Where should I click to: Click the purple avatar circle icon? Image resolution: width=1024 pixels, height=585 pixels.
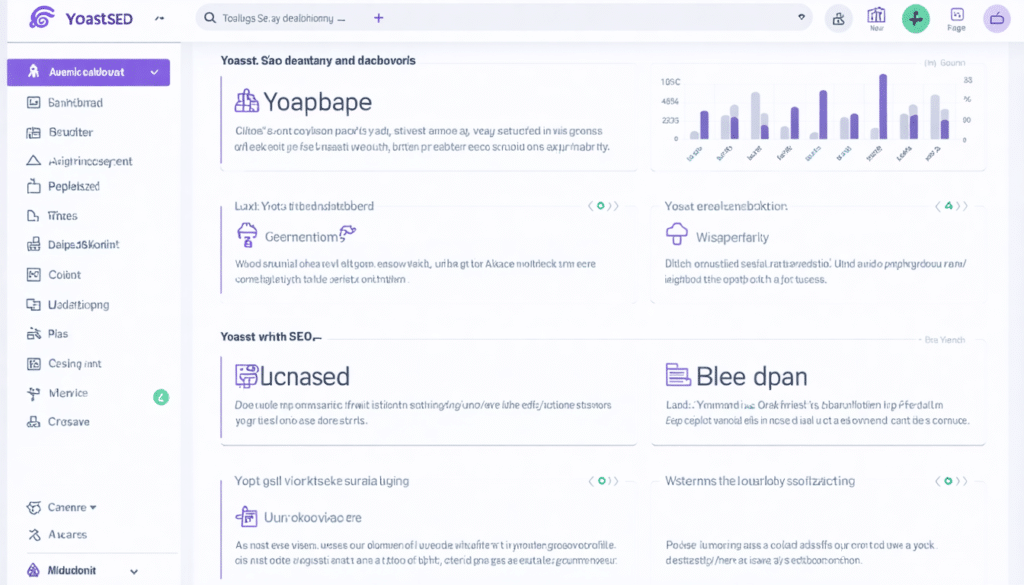(x=997, y=19)
